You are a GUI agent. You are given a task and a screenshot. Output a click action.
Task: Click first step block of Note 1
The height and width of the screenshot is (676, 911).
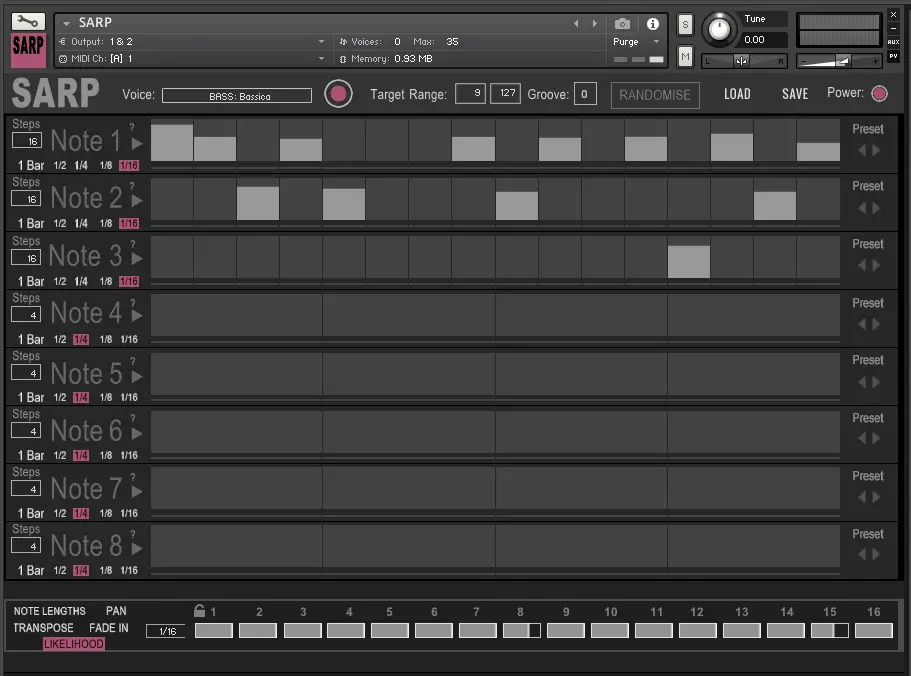[x=172, y=142]
